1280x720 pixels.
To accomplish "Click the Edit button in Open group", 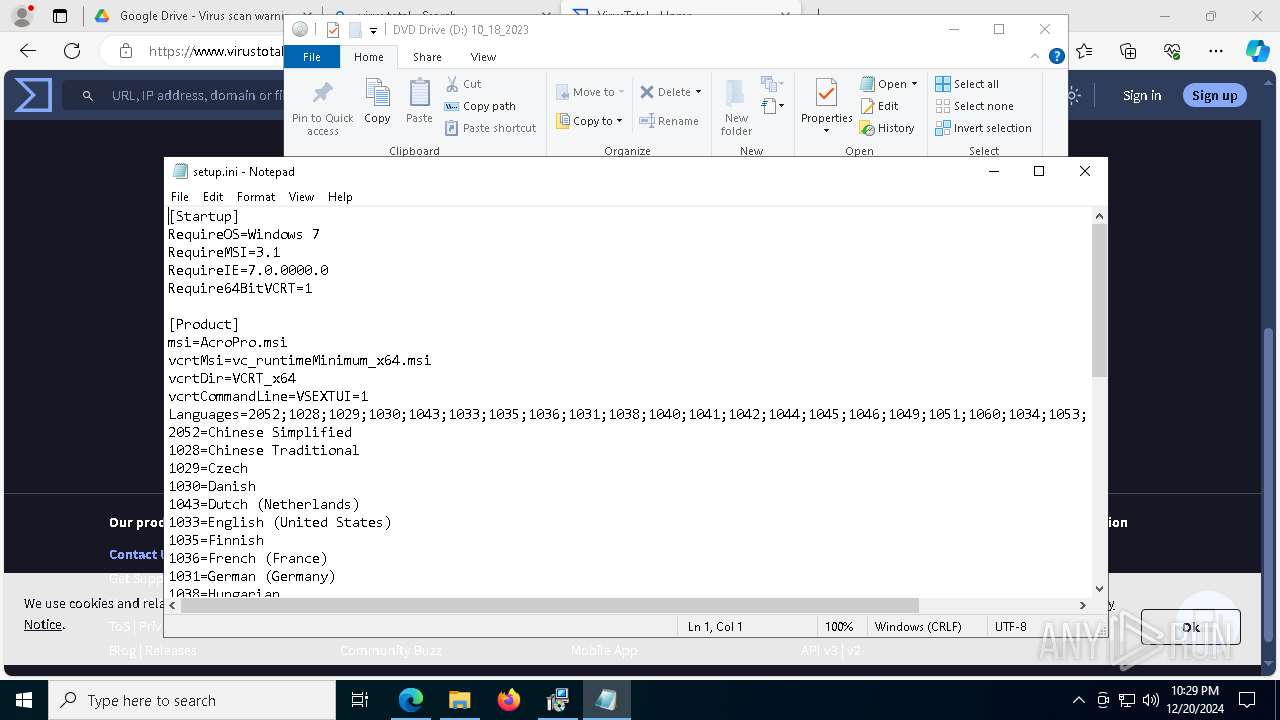I will tap(879, 106).
